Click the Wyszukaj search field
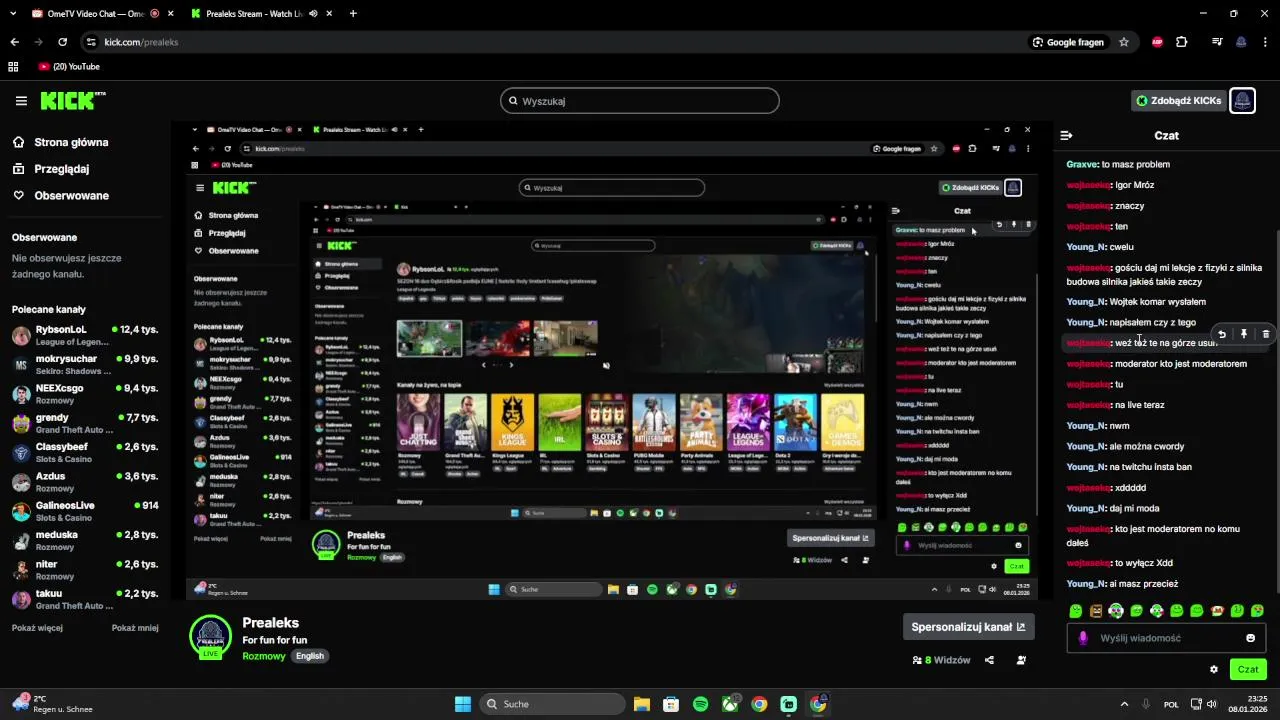1280x720 pixels. pyautogui.click(x=639, y=101)
